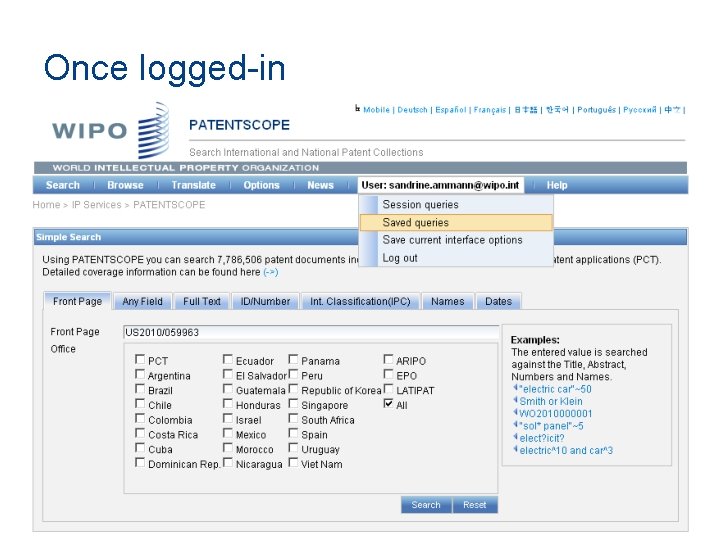The width and height of the screenshot is (720, 540).
Task: Uncheck the All offices checkbox
Action: coord(388,403)
